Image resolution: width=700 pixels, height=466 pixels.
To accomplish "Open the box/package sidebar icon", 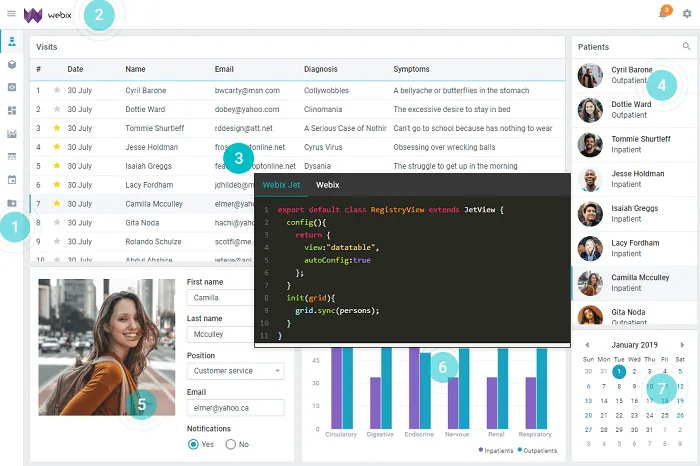I will (x=12, y=65).
